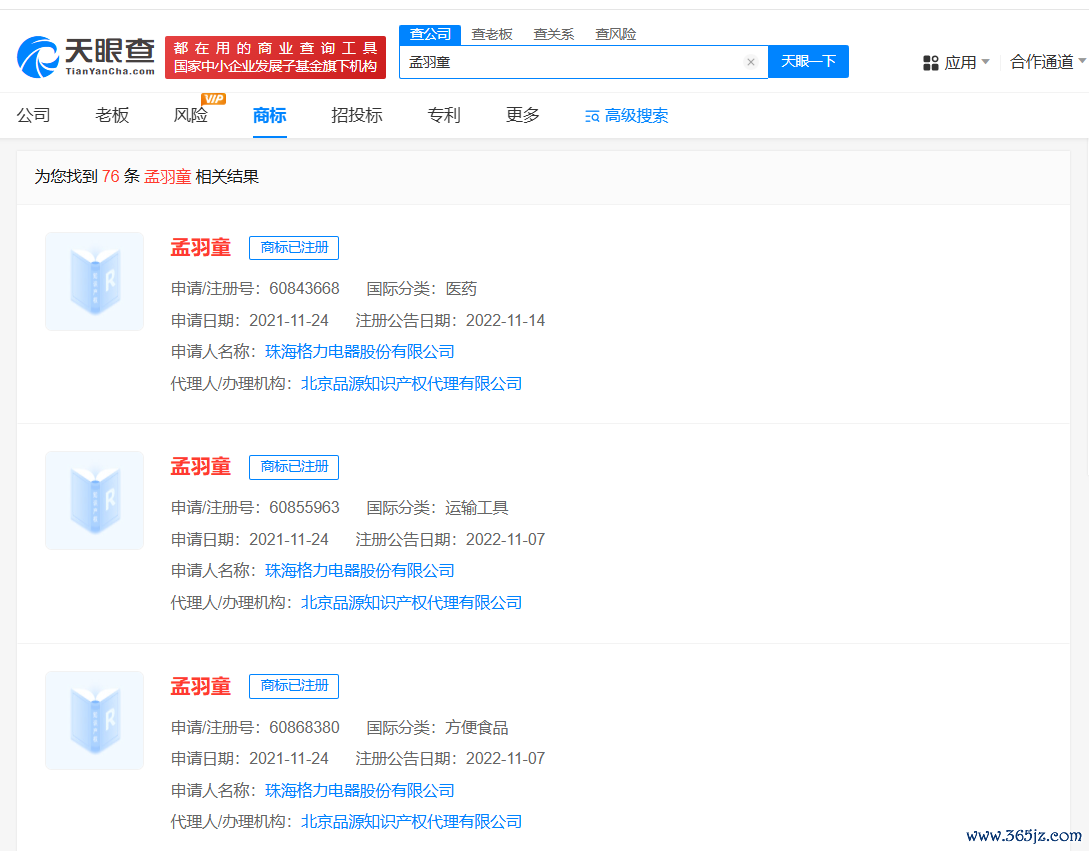Screen dimensions: 1089x851
Task: Open 北京品源知识产权代理有限公司 link in 医药 entry
Action: point(411,383)
